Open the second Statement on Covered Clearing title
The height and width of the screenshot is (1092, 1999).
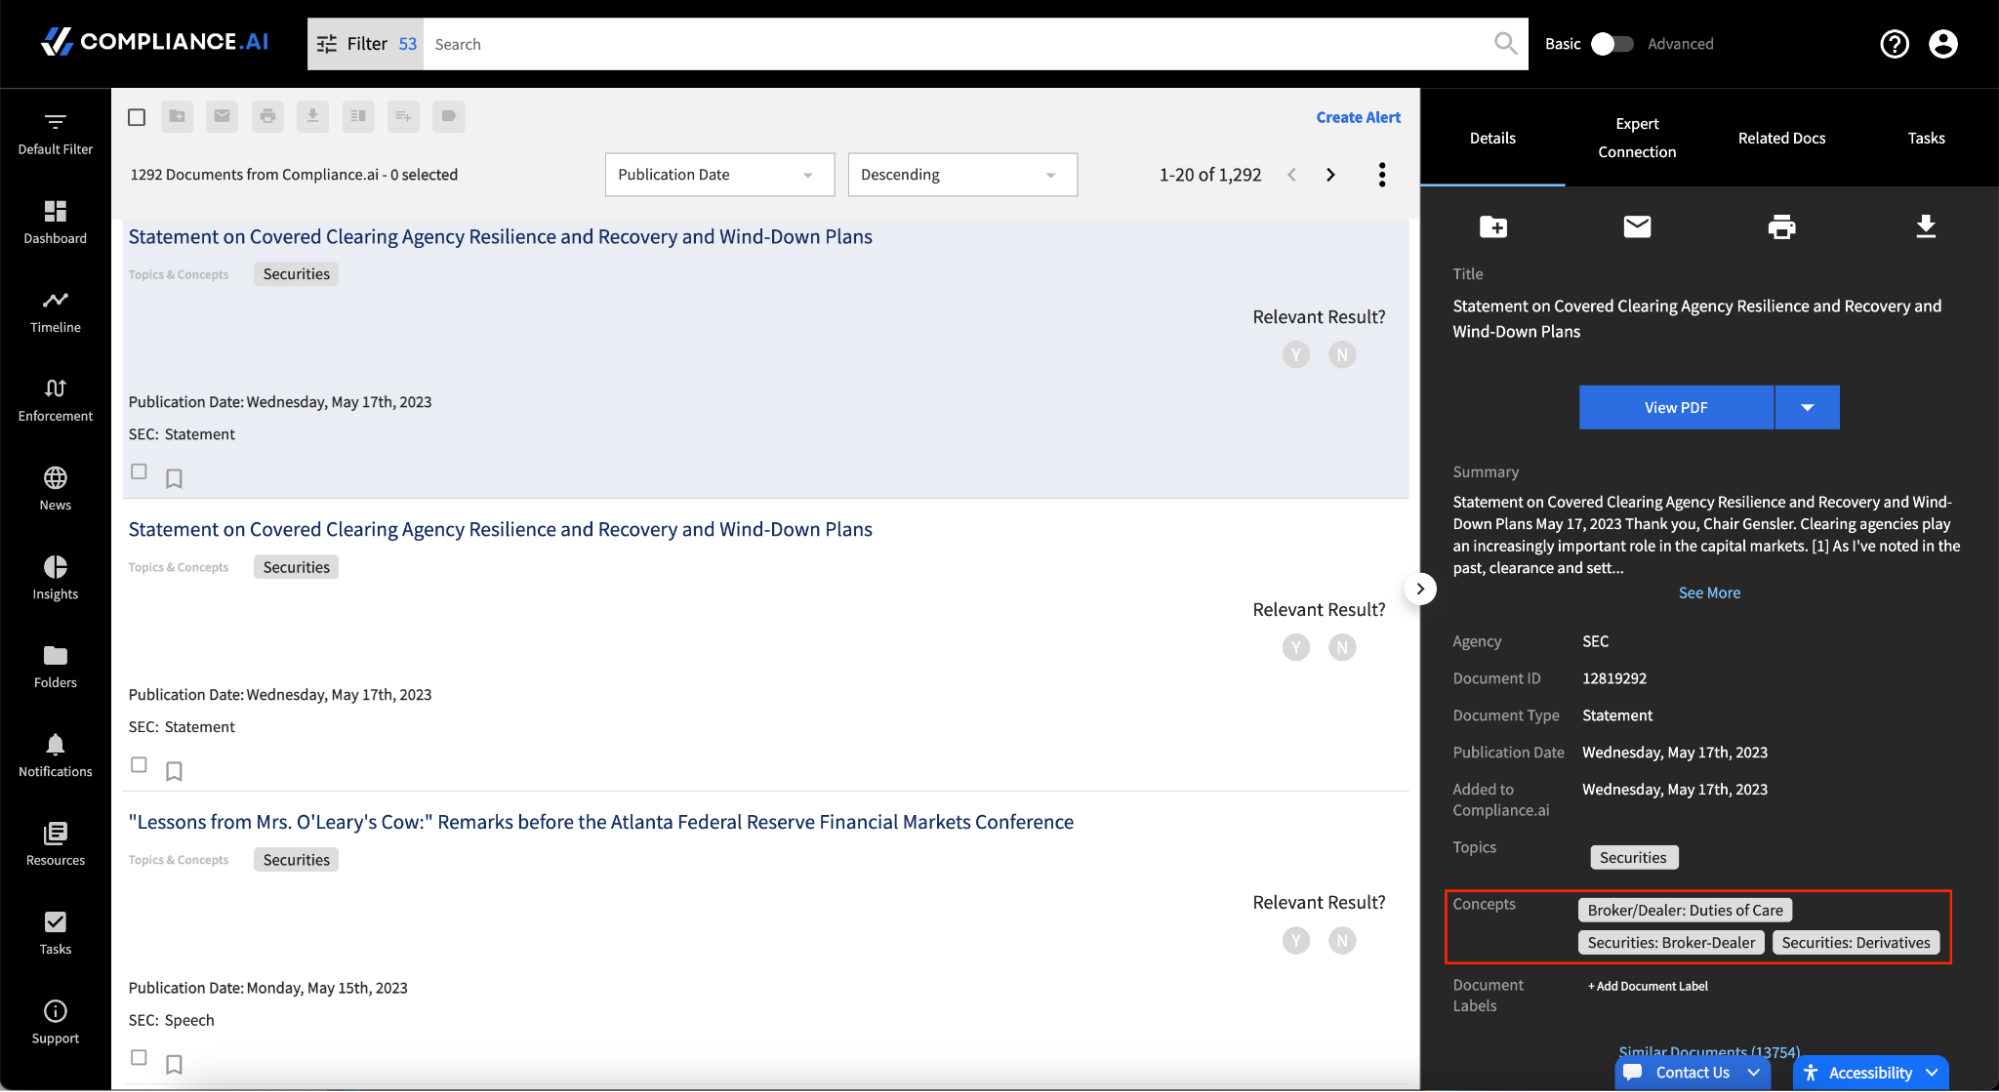[x=500, y=529]
